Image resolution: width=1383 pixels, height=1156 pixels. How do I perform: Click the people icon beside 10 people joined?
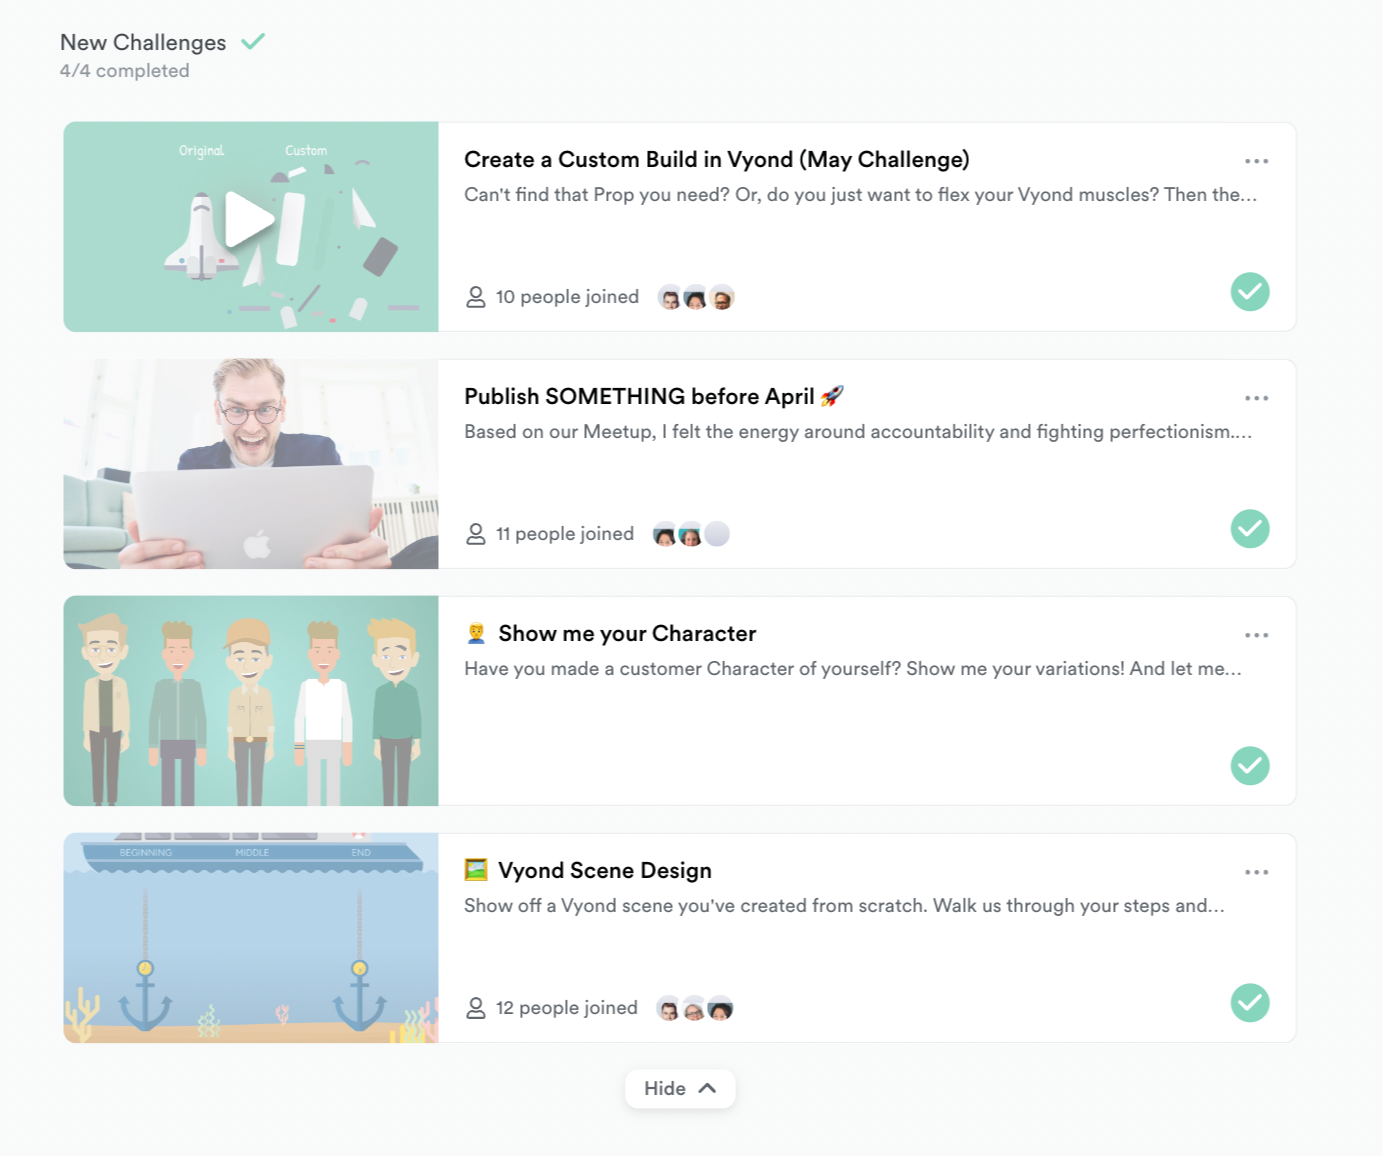476,297
